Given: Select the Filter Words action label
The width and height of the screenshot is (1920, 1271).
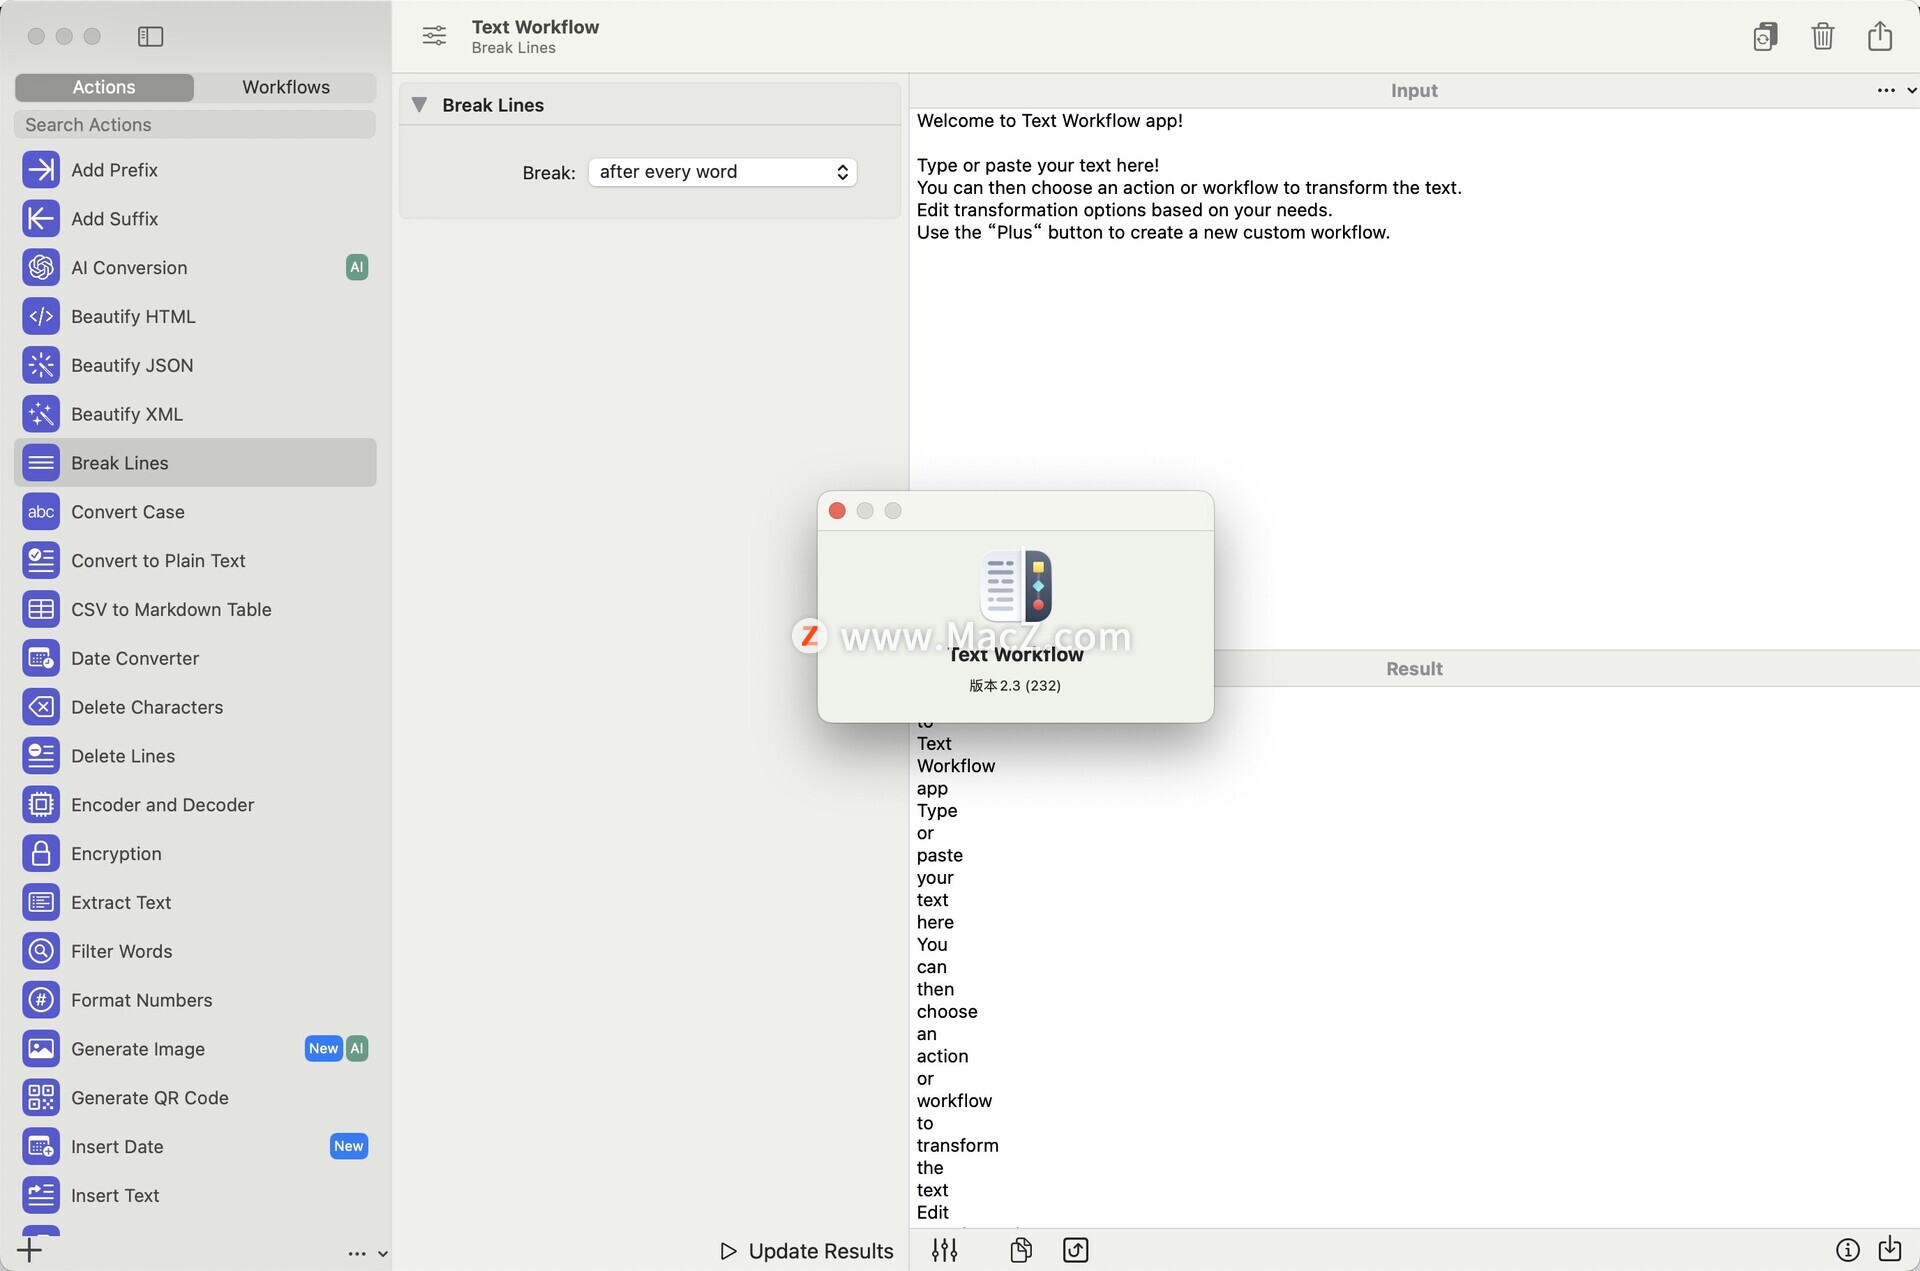Looking at the screenshot, I should point(121,952).
